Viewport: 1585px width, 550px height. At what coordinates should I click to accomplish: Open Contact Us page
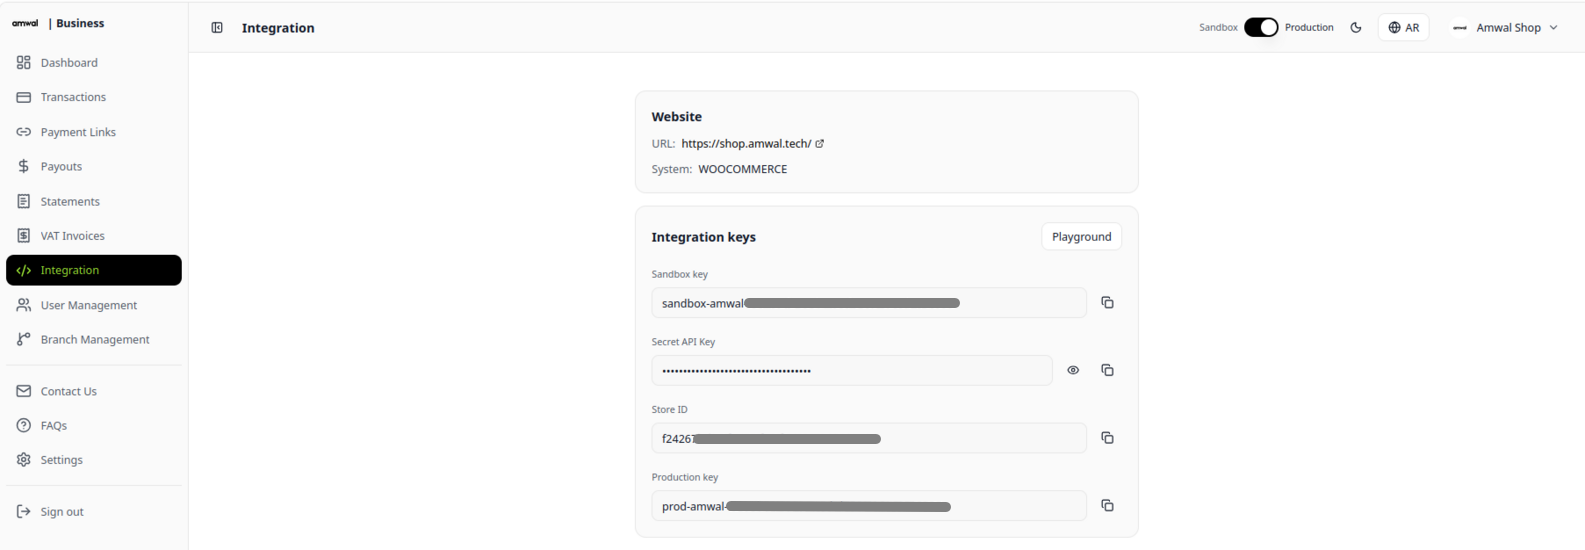94,391
